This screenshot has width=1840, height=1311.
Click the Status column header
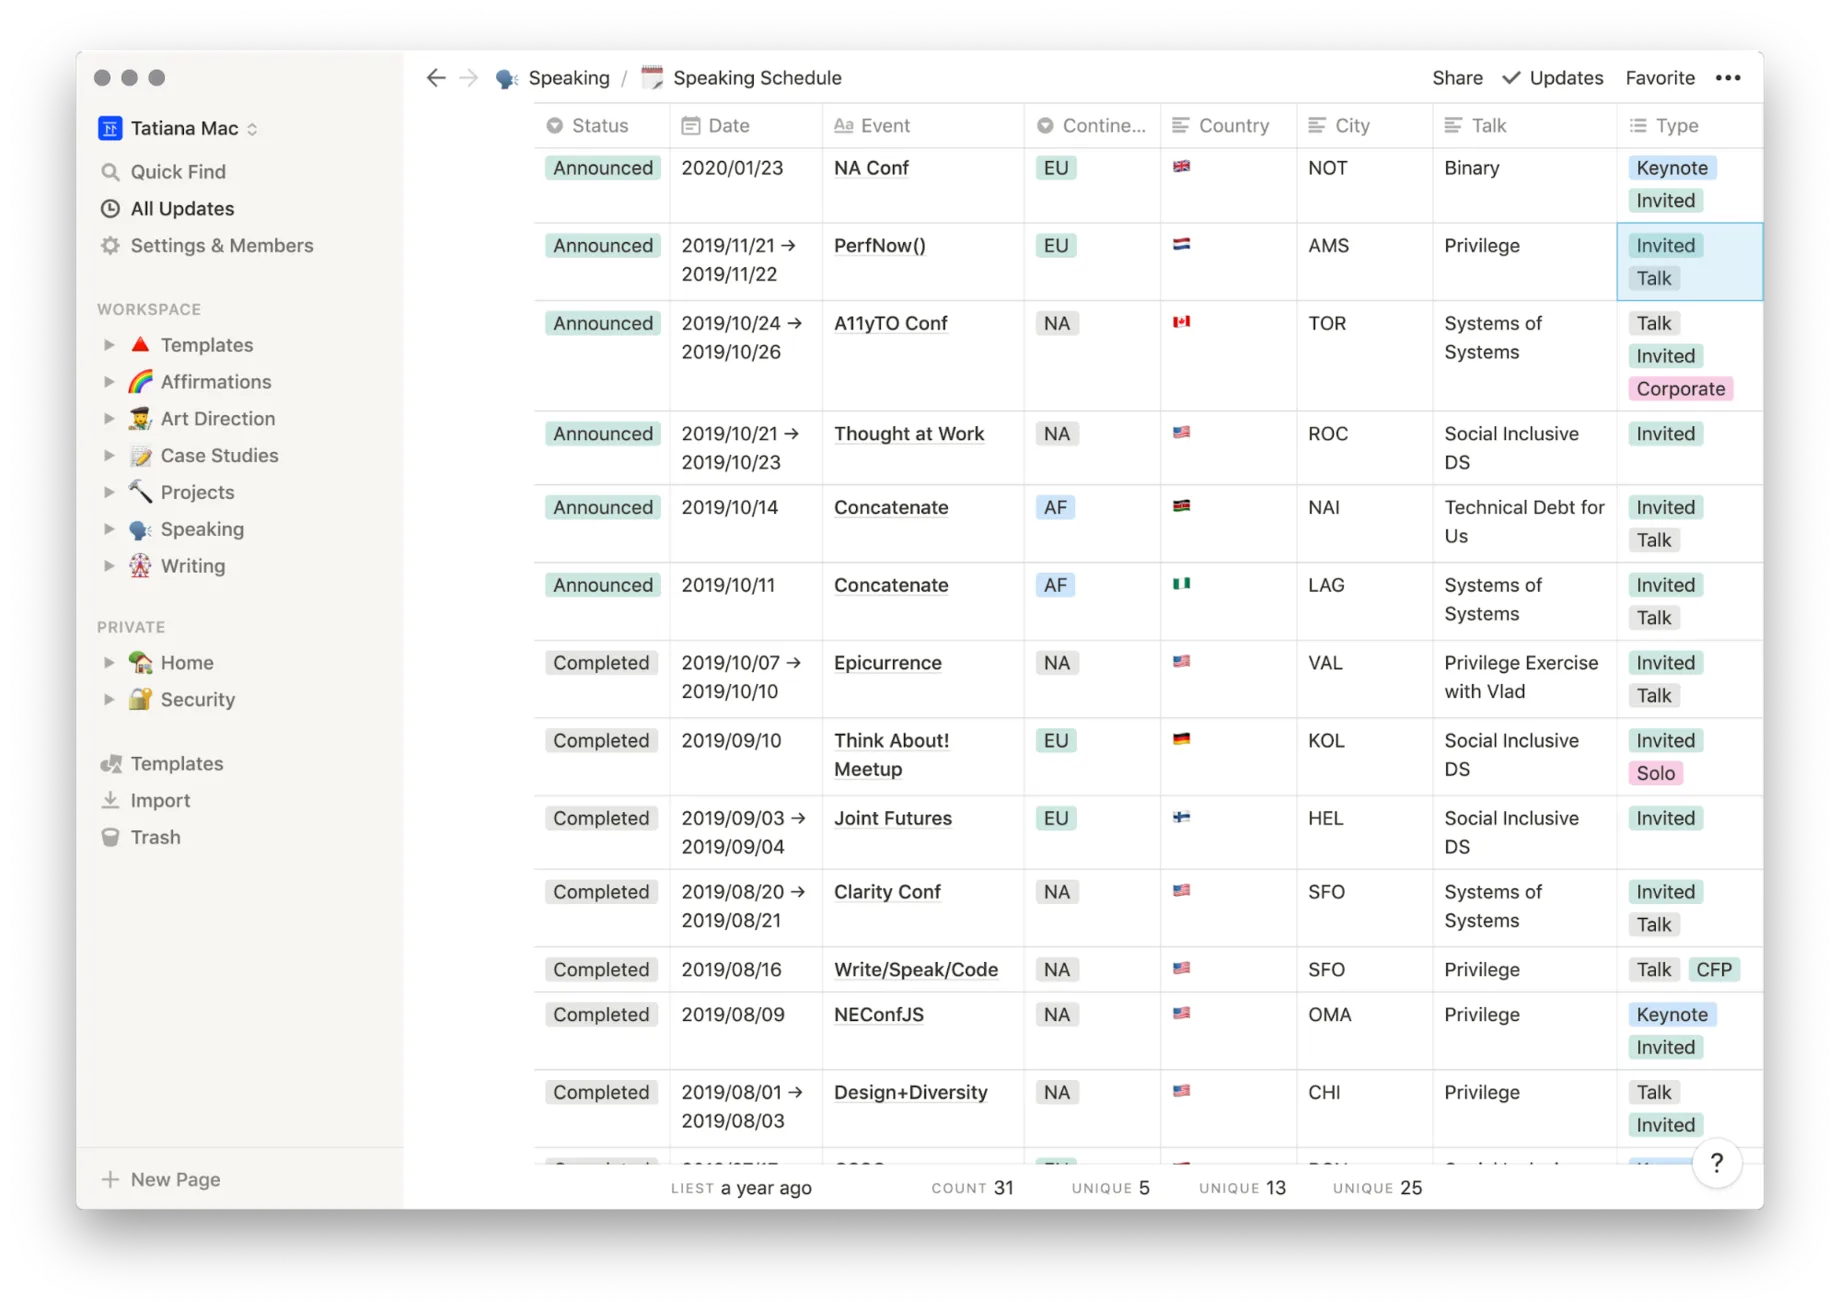pyautogui.click(x=599, y=126)
